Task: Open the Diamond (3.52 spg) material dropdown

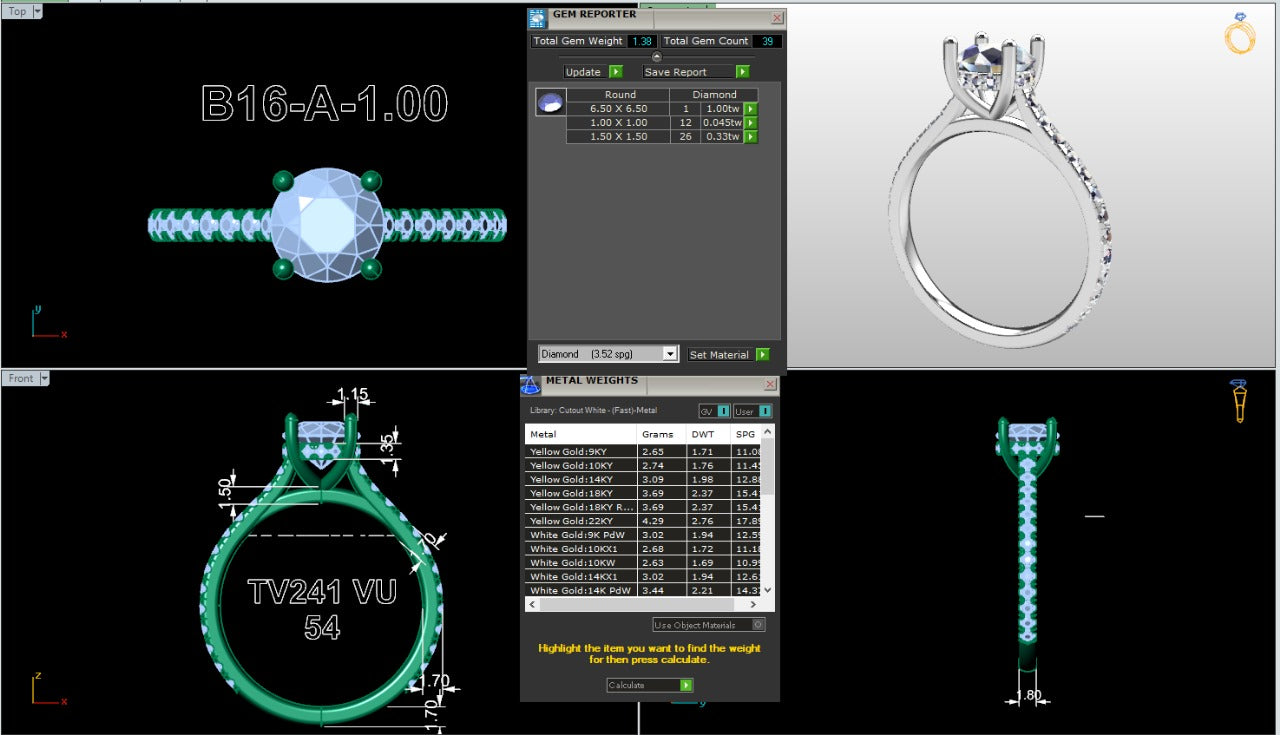Action: [x=670, y=354]
